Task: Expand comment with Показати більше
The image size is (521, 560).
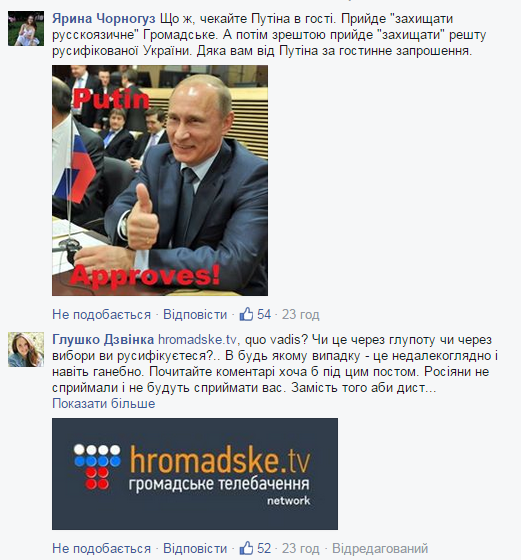Action: click(x=104, y=404)
